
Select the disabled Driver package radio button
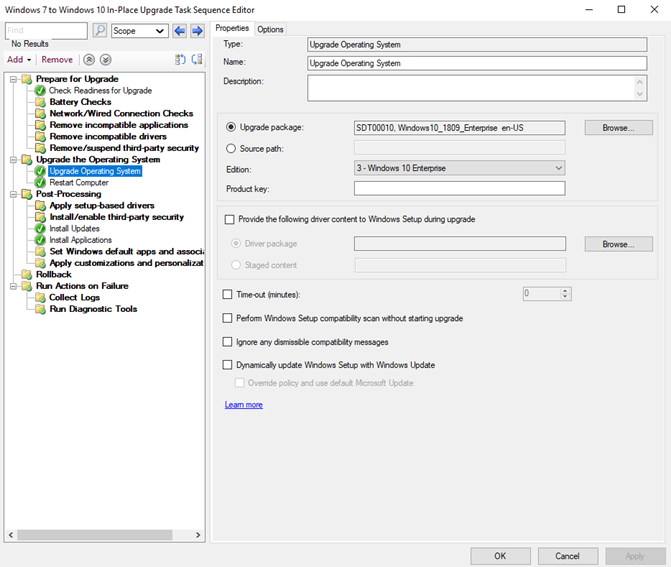[x=236, y=243]
